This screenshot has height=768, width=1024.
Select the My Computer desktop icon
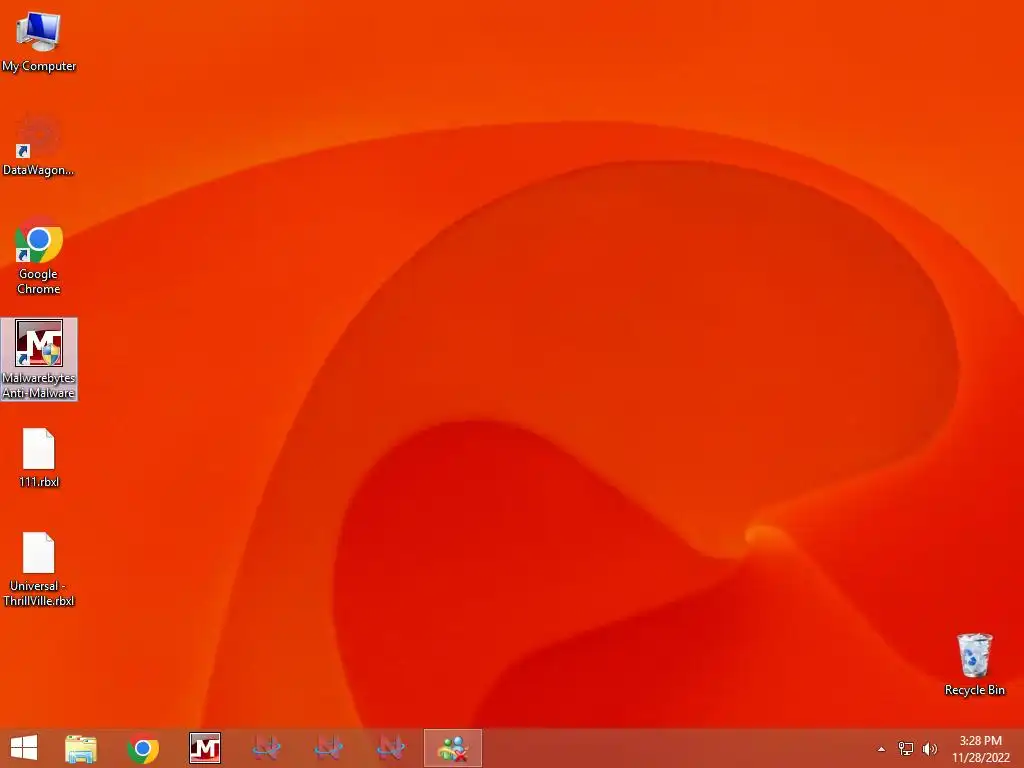(x=39, y=40)
